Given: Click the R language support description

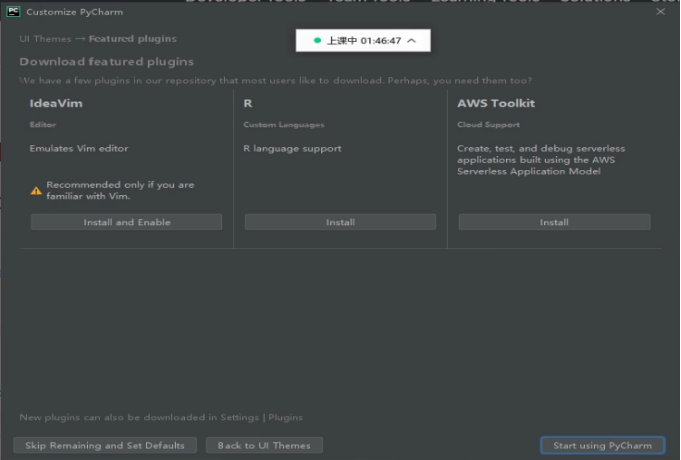Looking at the screenshot, I should [x=292, y=149].
